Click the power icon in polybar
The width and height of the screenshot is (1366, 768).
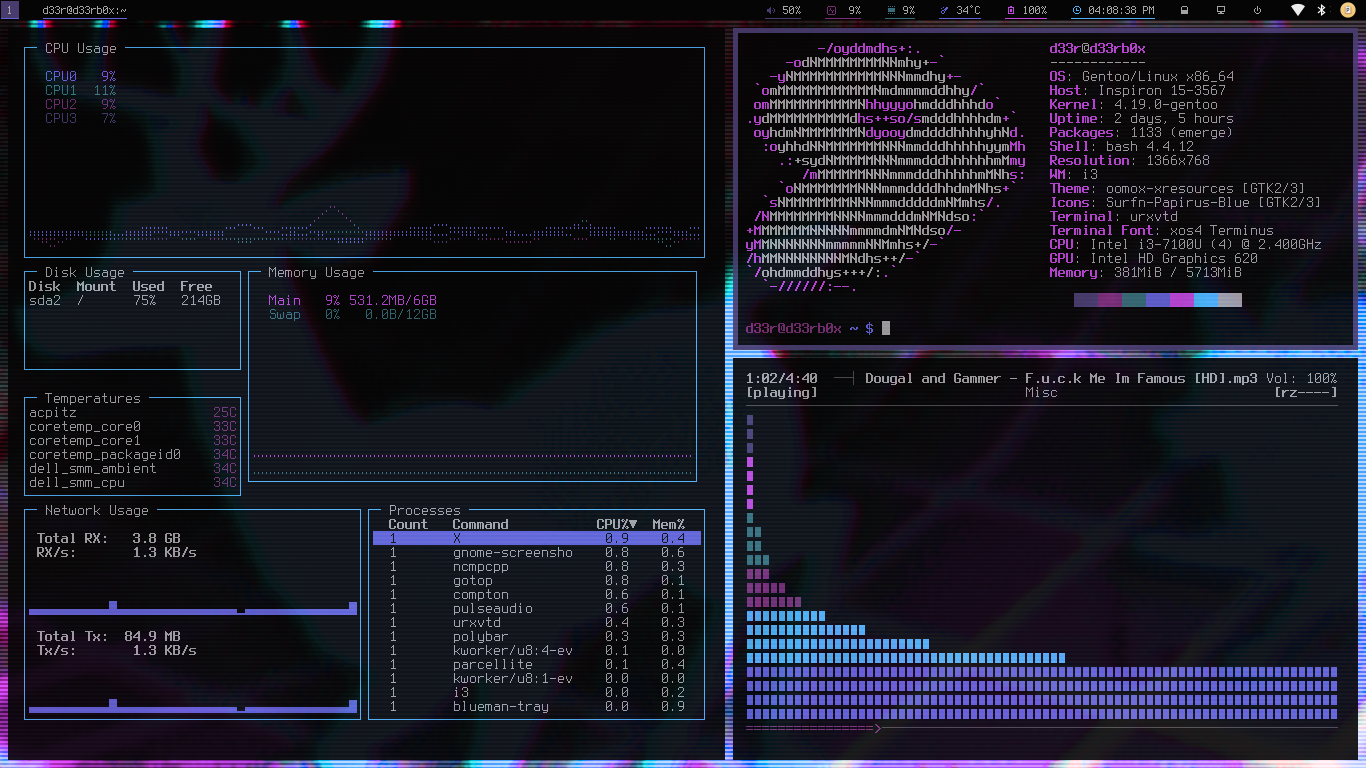click(1257, 10)
